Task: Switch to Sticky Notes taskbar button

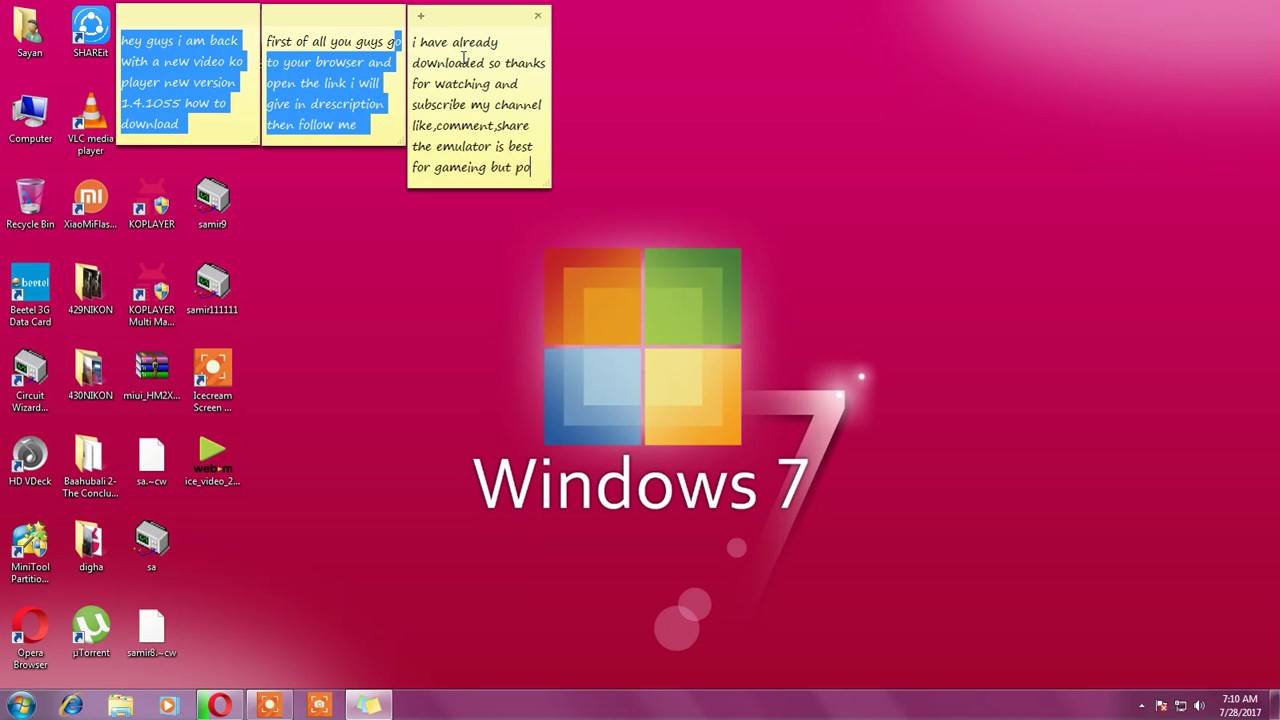Action: [369, 705]
